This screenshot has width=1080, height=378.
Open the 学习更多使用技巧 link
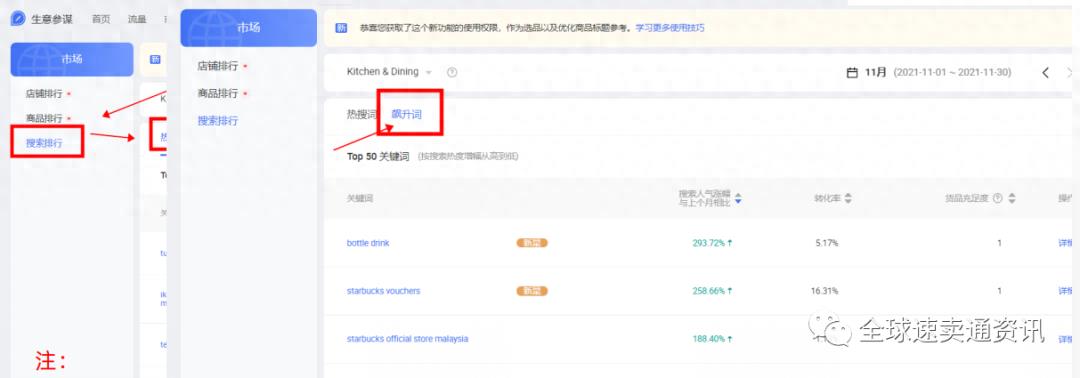669,28
